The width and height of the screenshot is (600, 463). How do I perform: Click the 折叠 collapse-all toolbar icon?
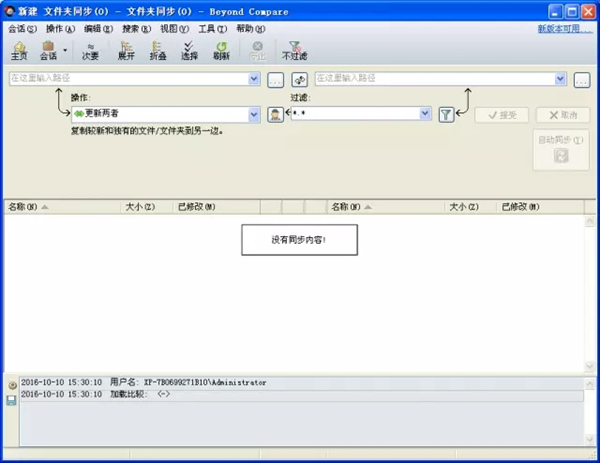(x=158, y=51)
